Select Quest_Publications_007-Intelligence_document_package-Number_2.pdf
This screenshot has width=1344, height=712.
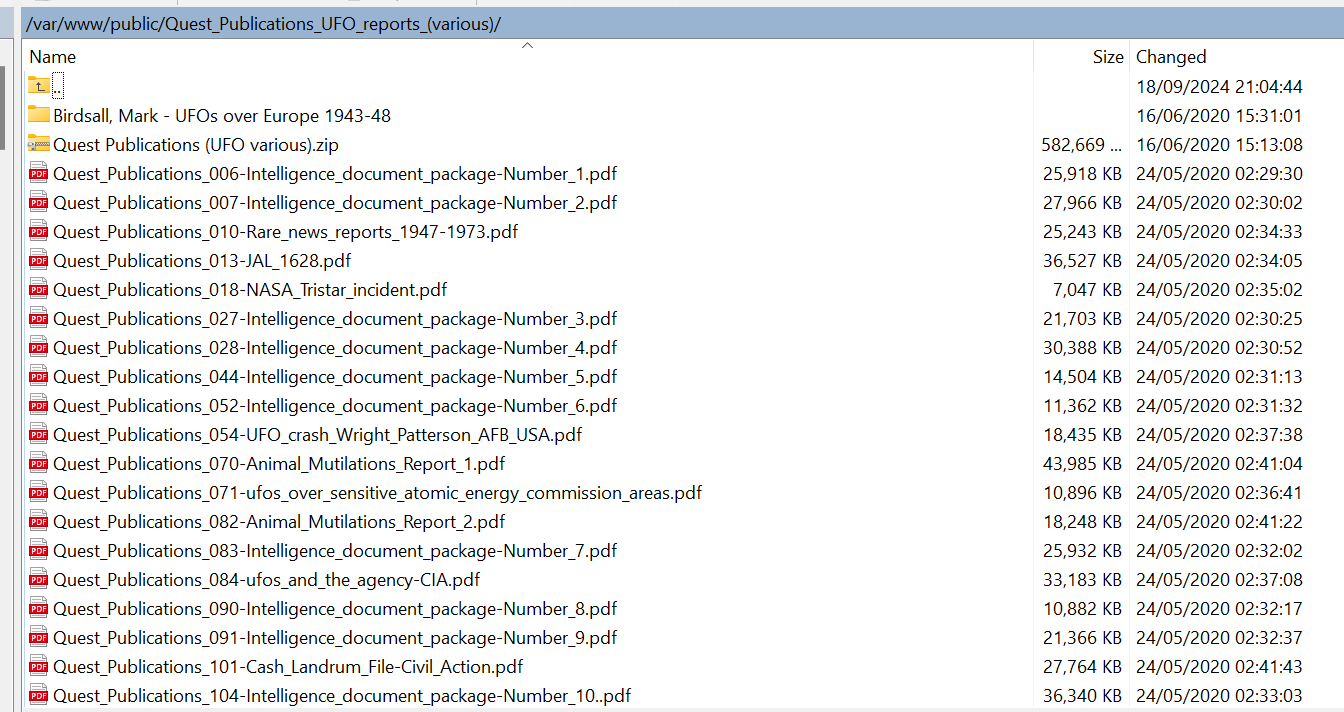tap(335, 203)
